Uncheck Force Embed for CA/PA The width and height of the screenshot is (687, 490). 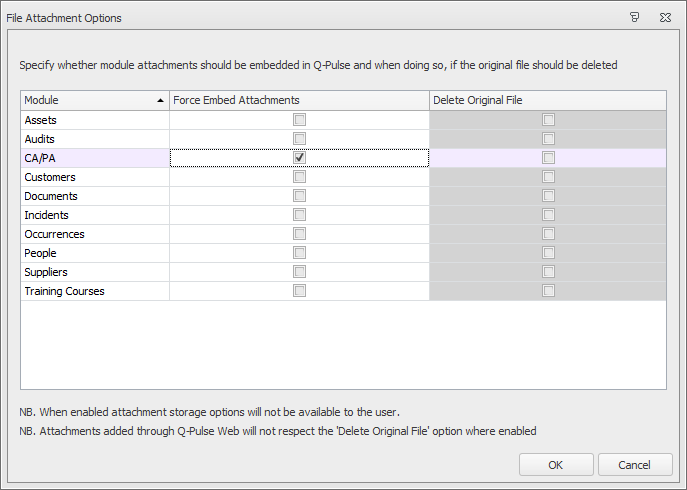pyautogui.click(x=299, y=158)
